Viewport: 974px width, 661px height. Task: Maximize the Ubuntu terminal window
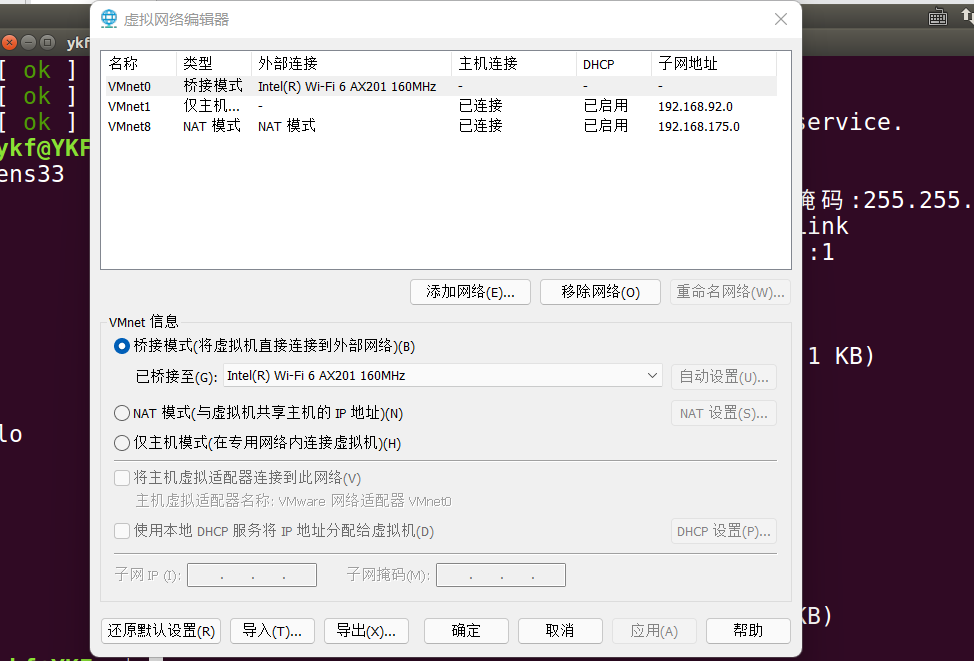(47, 42)
